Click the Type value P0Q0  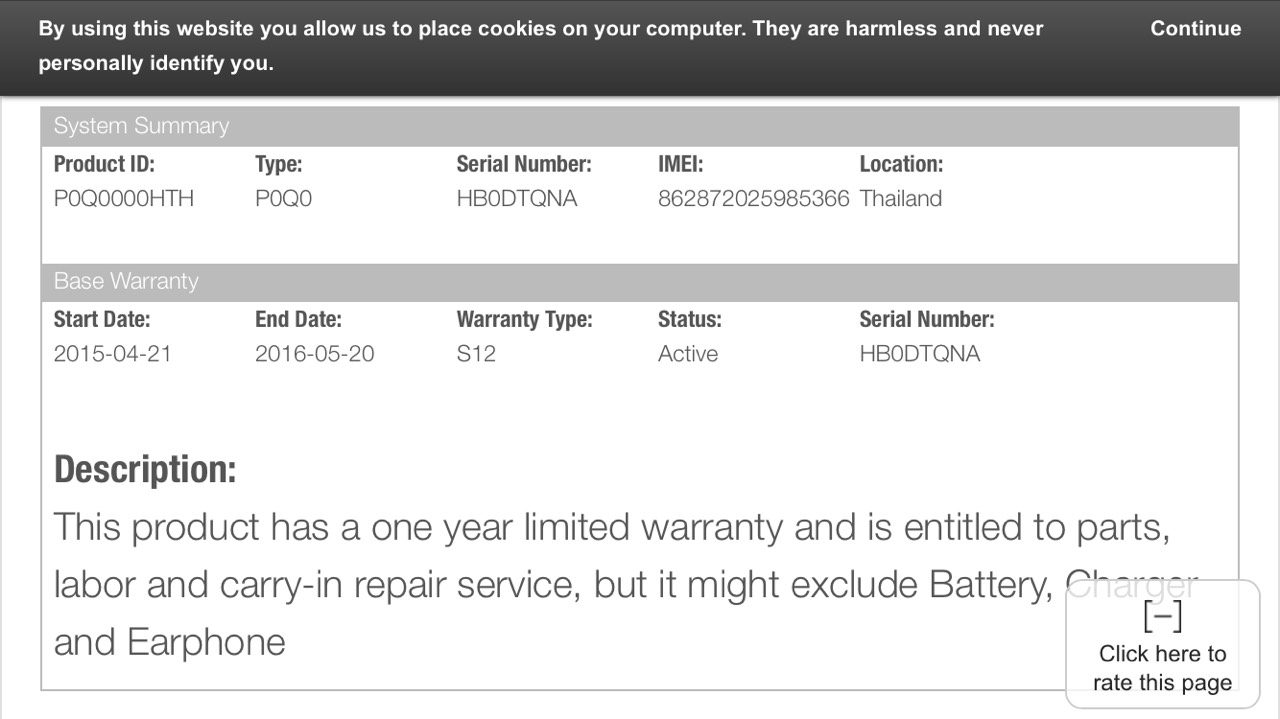283,199
